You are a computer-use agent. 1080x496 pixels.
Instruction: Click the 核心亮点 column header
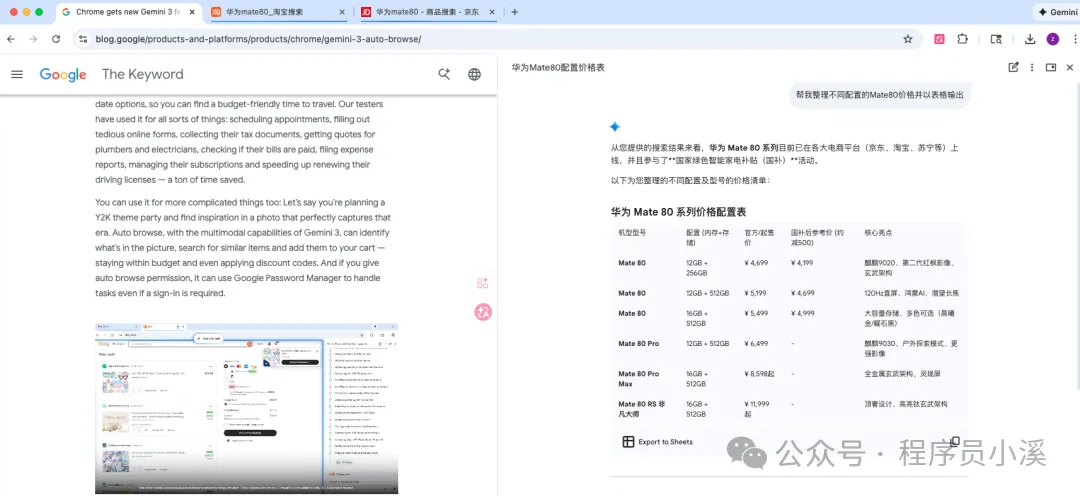point(878,233)
